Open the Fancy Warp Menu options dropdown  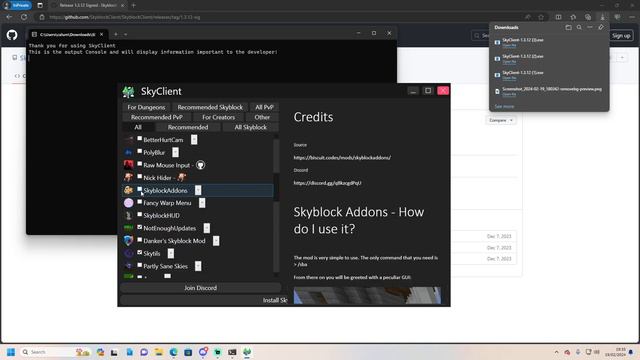(x=202, y=203)
